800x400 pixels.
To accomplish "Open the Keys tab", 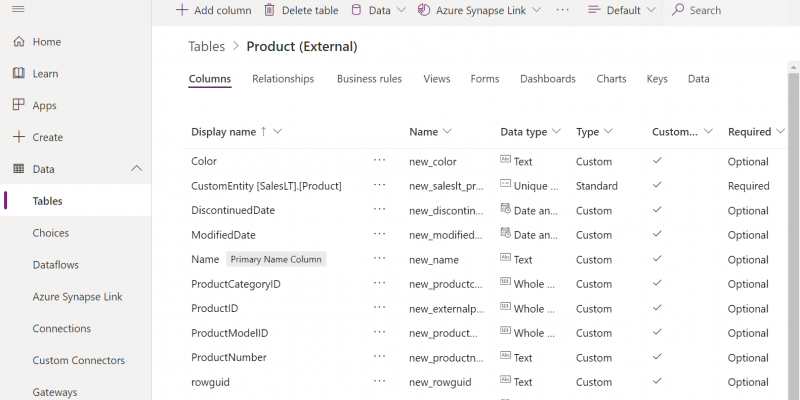I will (x=657, y=79).
